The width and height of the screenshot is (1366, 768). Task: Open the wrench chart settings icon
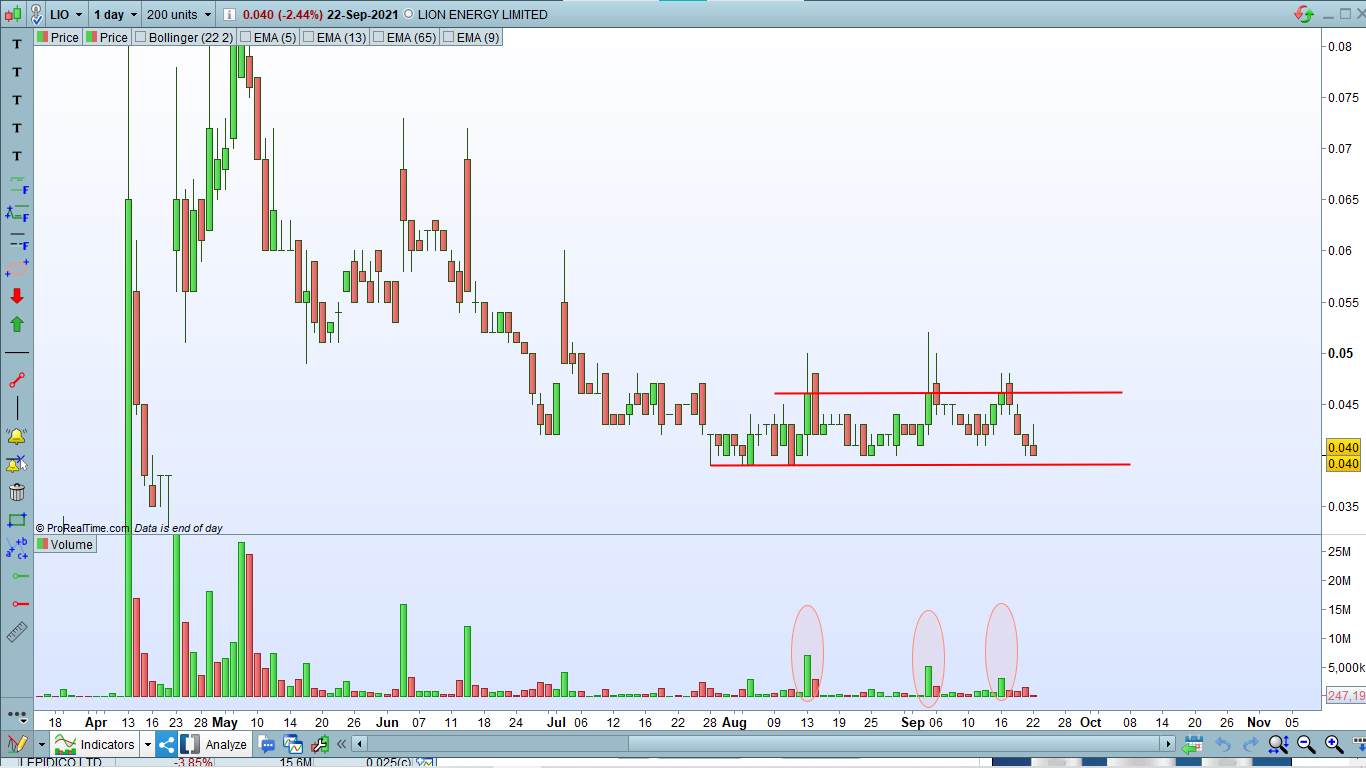point(320,744)
